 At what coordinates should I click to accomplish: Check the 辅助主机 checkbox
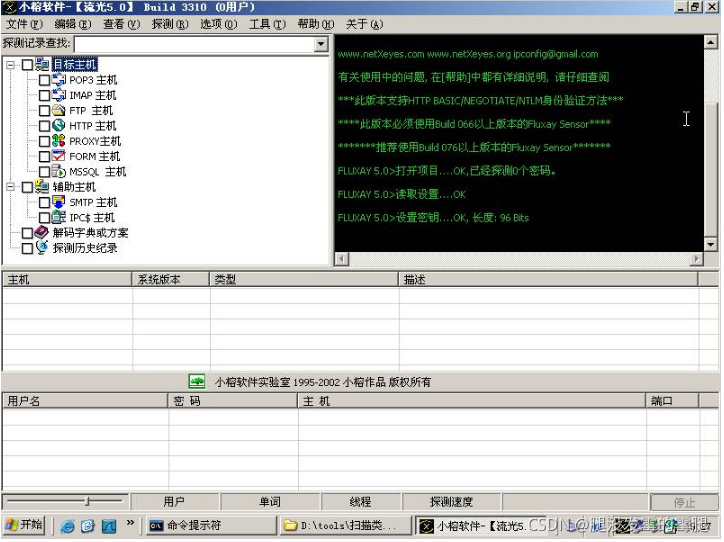(27, 187)
